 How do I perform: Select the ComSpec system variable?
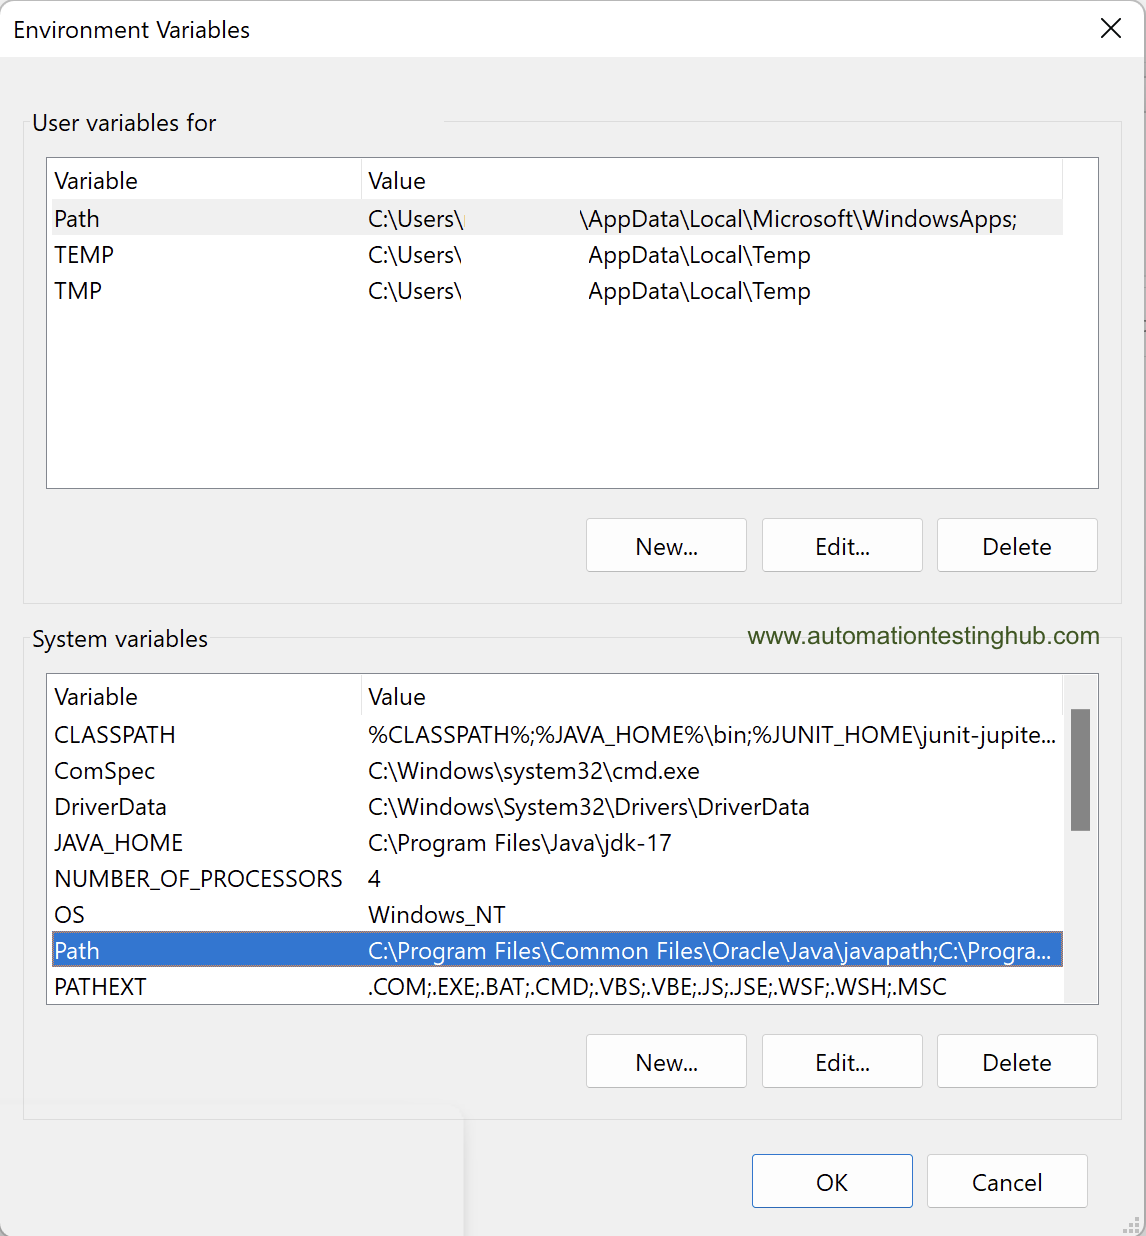(557, 770)
